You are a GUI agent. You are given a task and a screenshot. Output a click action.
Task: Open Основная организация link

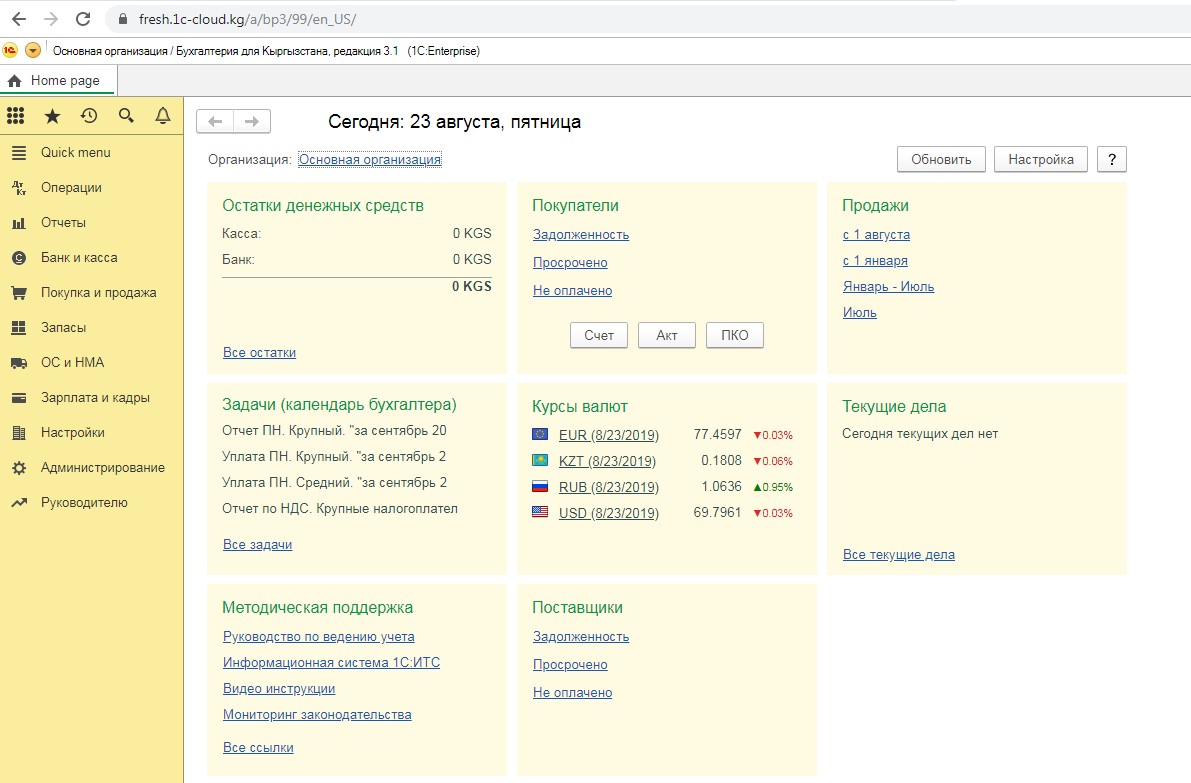click(x=370, y=160)
